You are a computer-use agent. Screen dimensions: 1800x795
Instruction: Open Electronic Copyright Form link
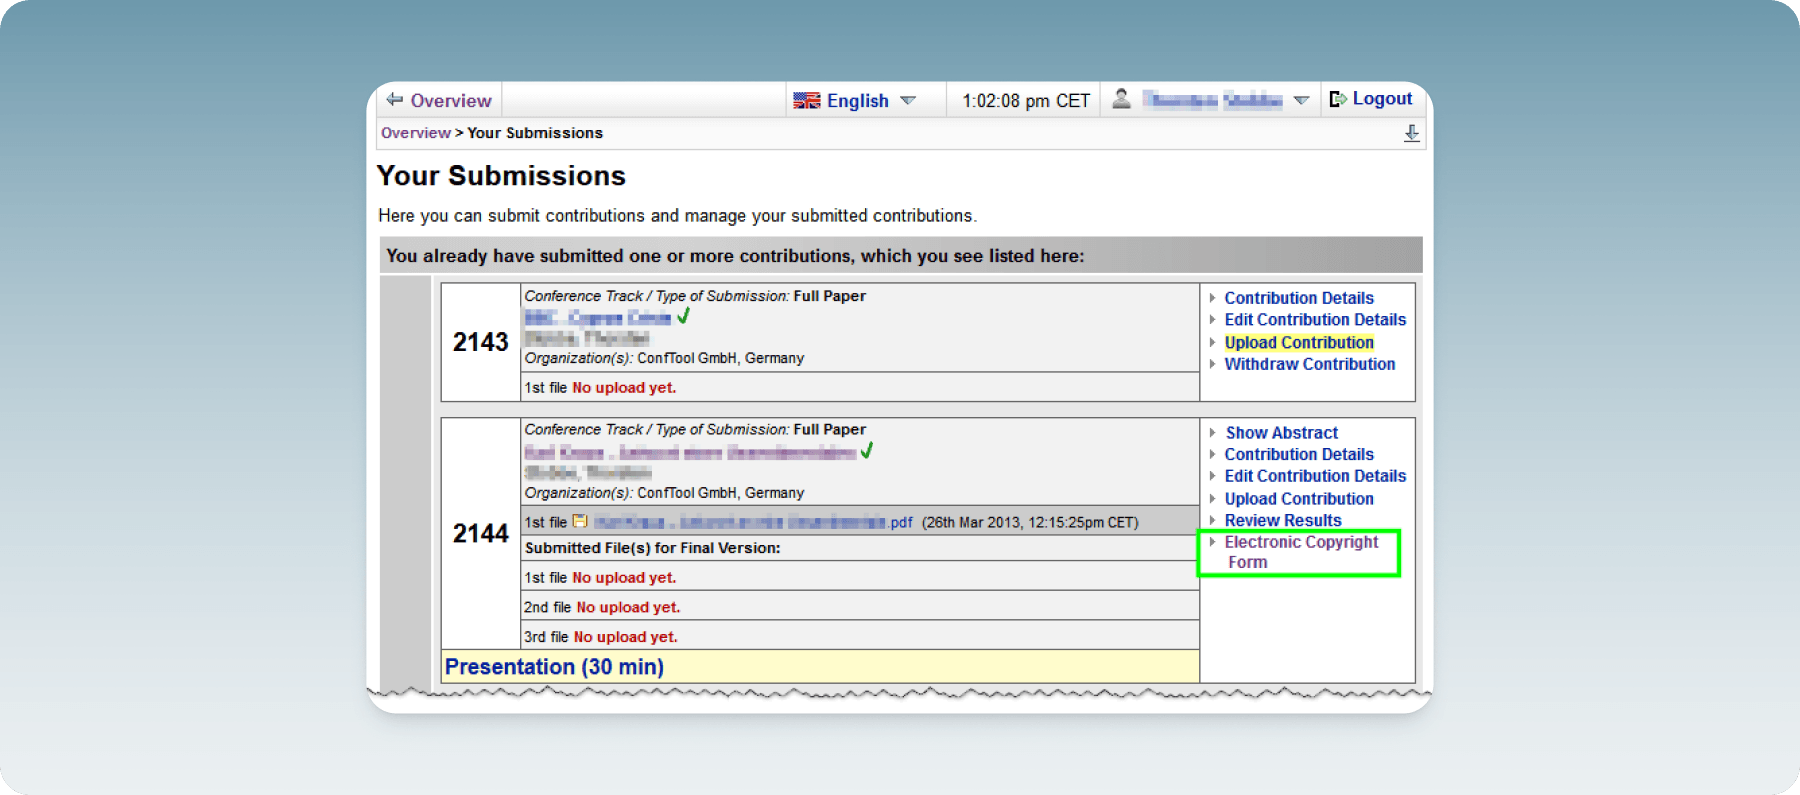tap(1301, 552)
